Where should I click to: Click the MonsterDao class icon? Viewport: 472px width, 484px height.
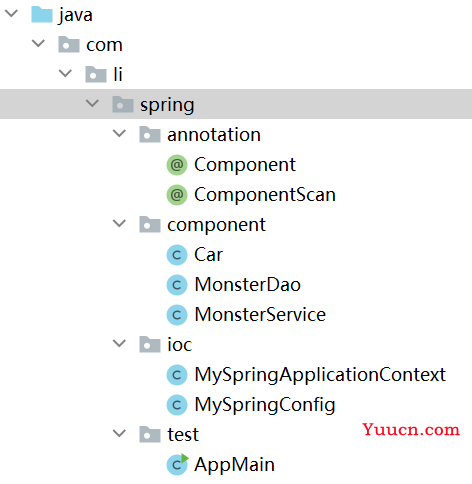[177, 285]
